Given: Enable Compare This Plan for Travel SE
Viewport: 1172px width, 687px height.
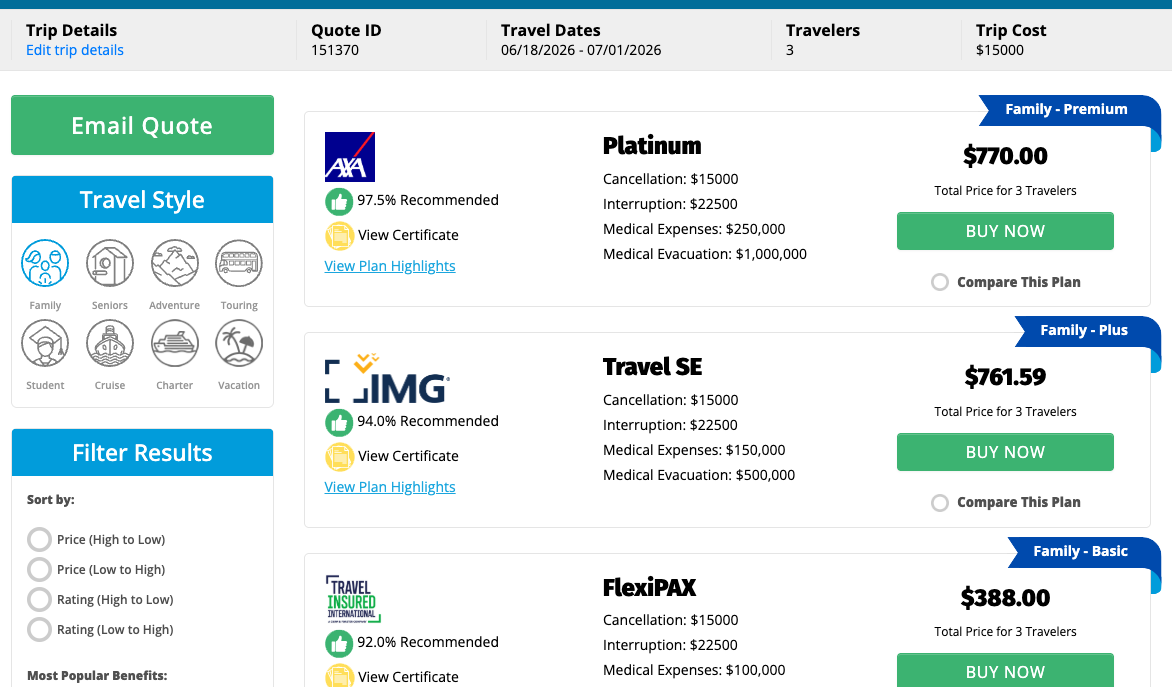Looking at the screenshot, I should (x=940, y=503).
